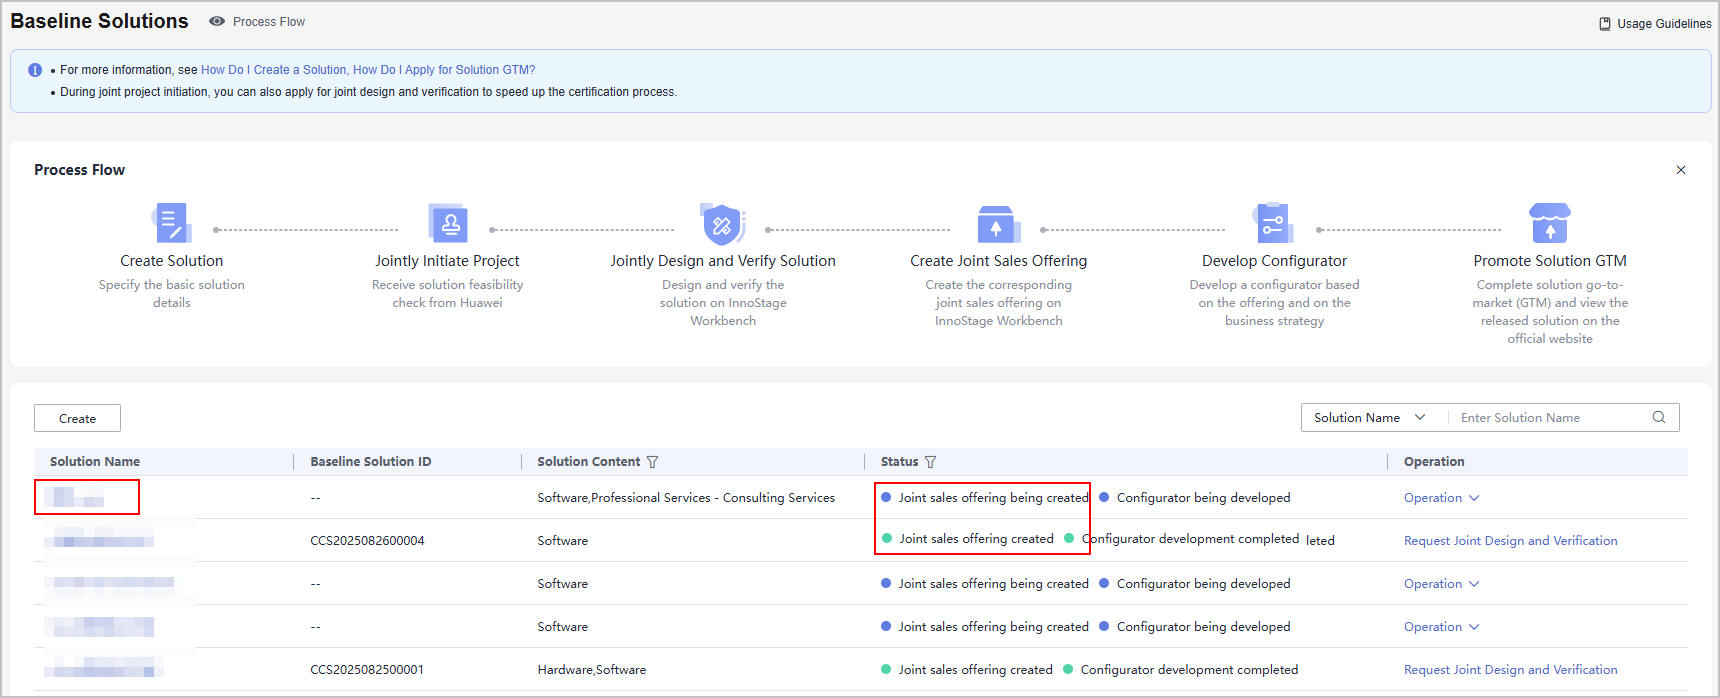
Task: Click the Create Solution step icon
Action: tap(171, 223)
